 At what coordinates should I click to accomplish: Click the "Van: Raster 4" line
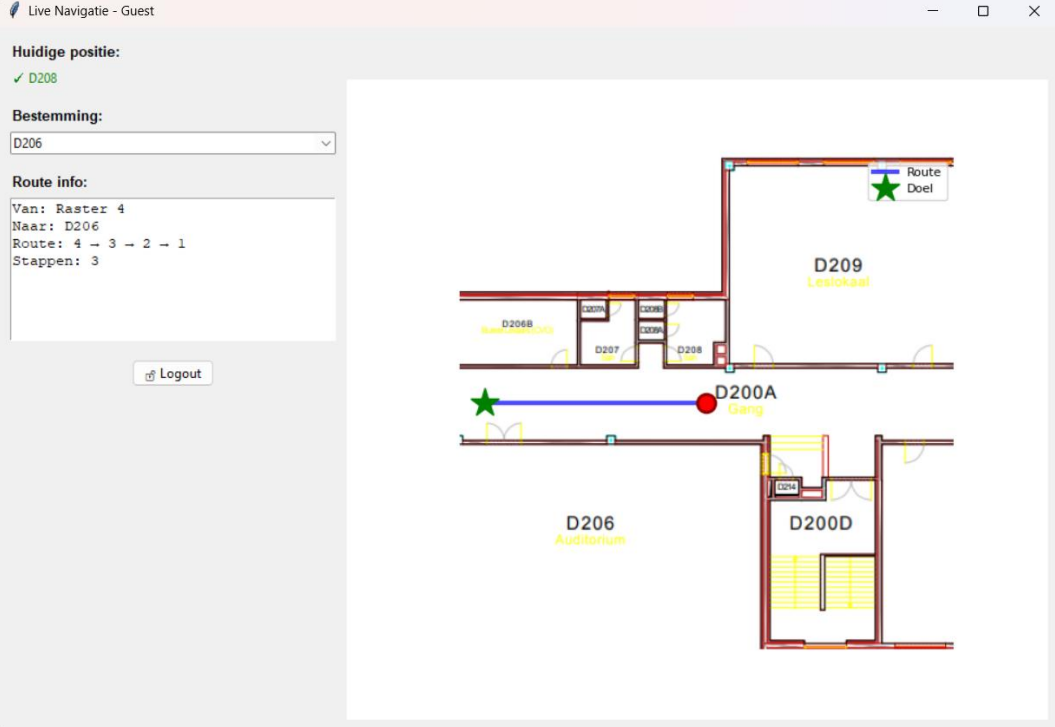coord(69,208)
